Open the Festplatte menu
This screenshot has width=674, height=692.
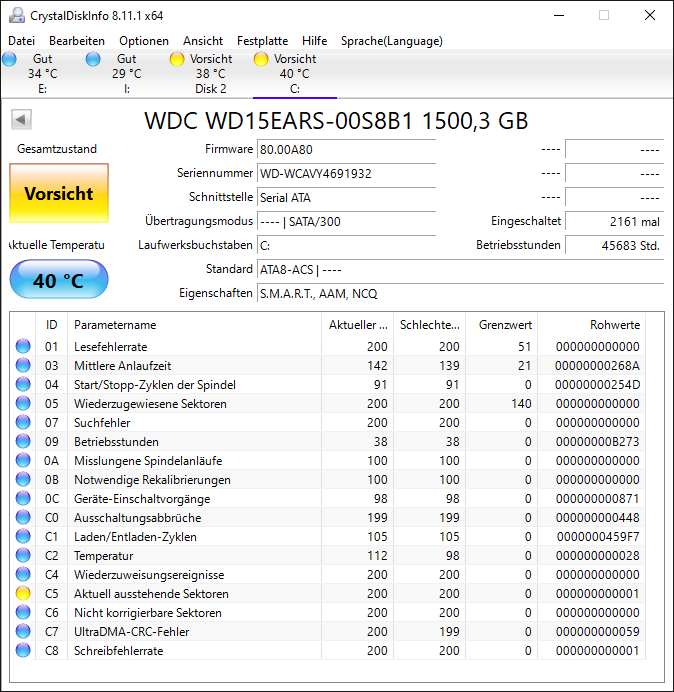pos(262,41)
